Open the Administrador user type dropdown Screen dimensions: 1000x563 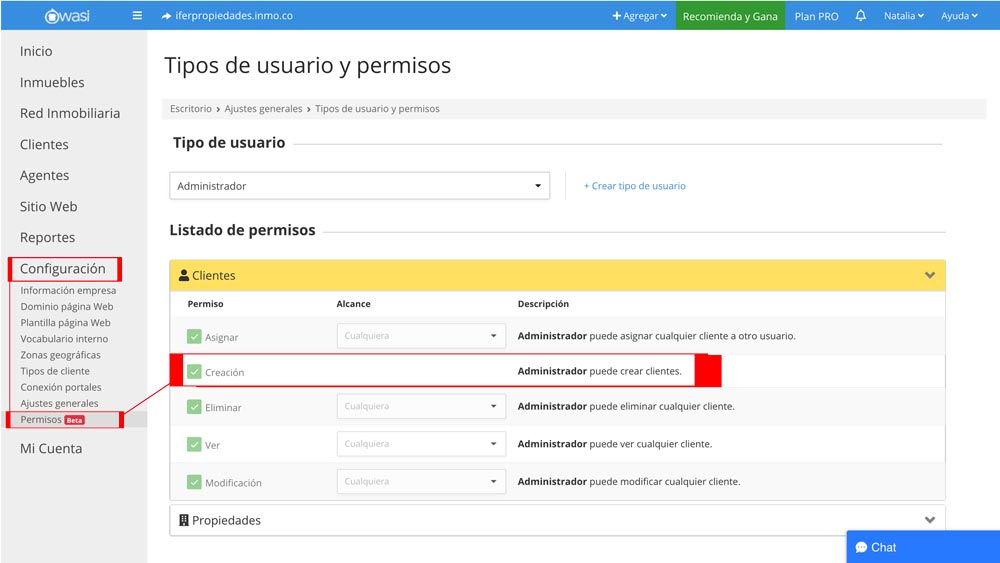pos(359,186)
